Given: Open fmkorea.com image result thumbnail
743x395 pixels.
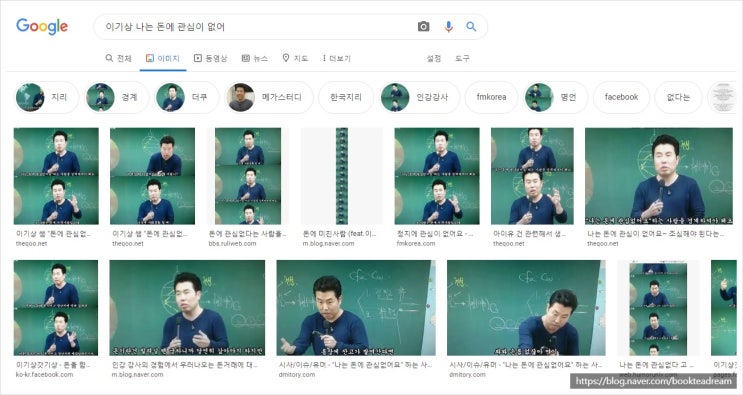Looking at the screenshot, I should tap(437, 176).
